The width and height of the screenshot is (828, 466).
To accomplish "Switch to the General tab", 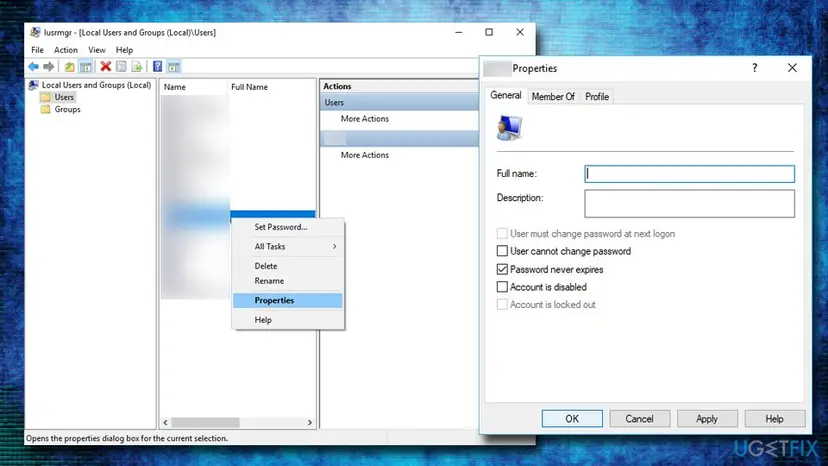I will [x=506, y=96].
